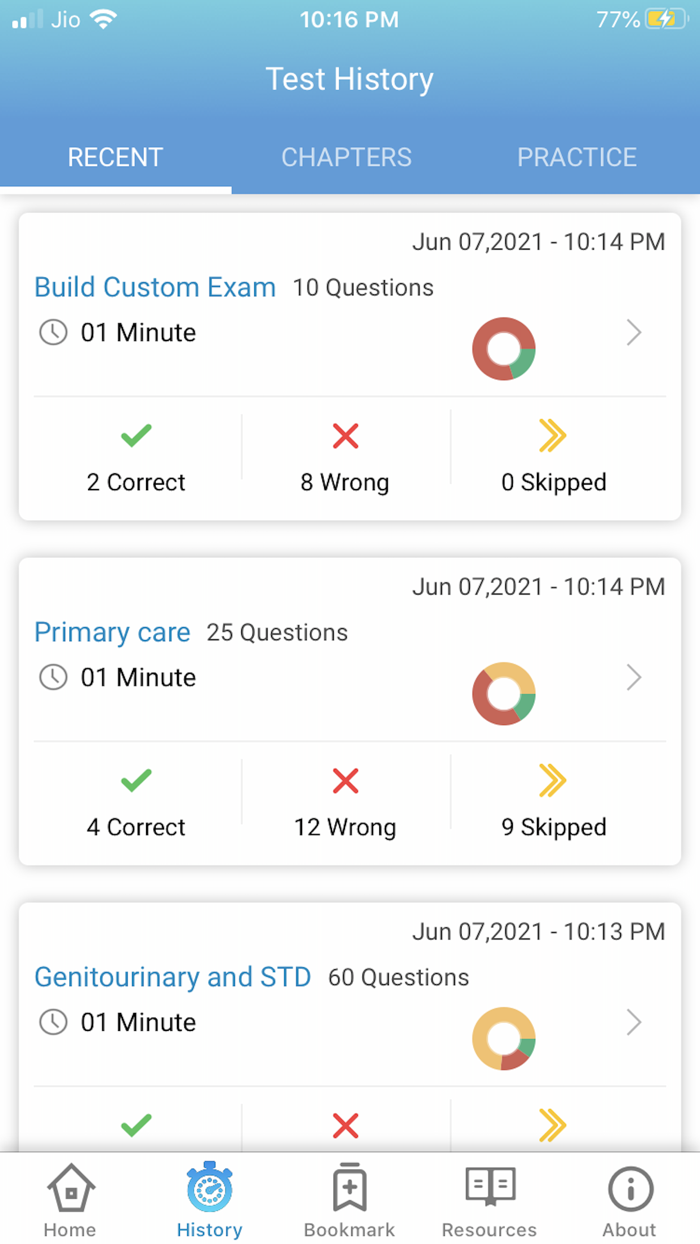Switch to the CHAPTERS tab
Screen dimensions: 700x1244
pos(346,157)
